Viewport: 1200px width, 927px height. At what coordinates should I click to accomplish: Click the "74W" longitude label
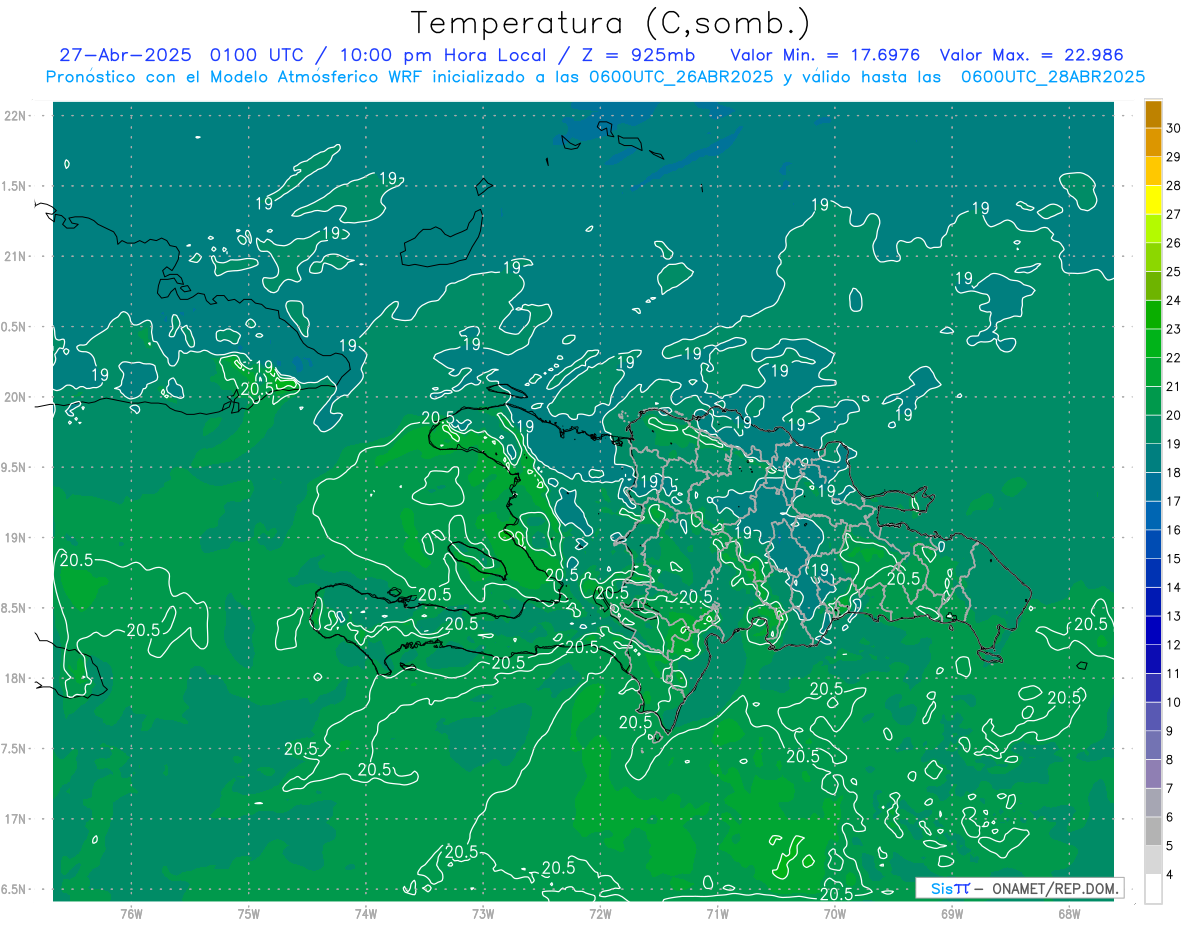click(366, 913)
